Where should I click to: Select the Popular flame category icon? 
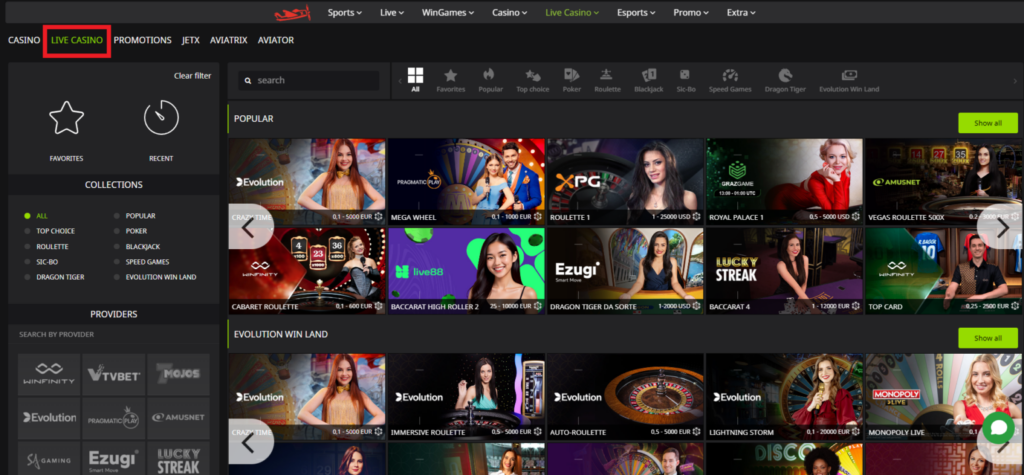coord(490,75)
